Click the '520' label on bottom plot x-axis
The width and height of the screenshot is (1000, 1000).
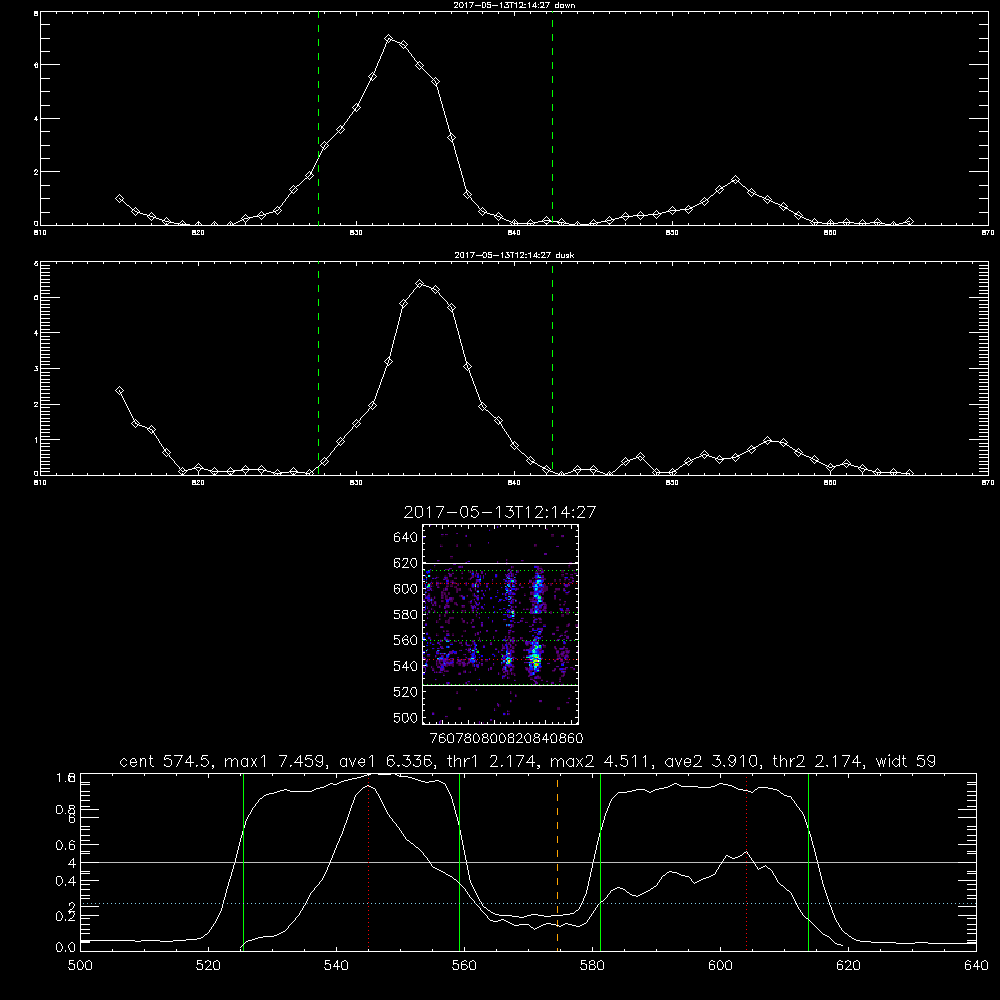(x=208, y=966)
